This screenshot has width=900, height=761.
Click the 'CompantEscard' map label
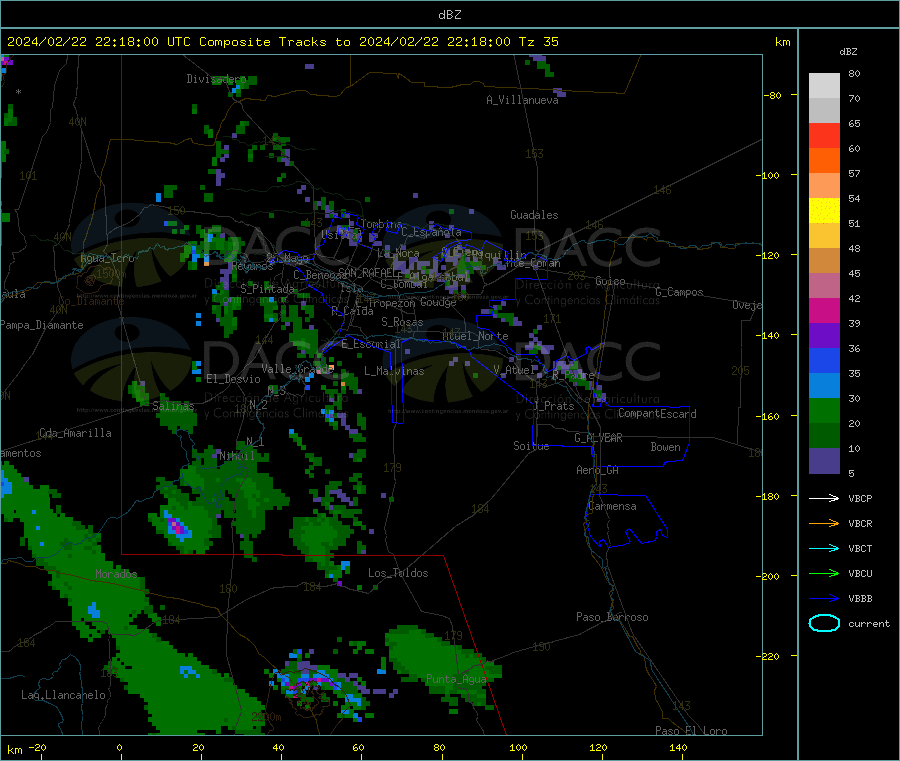657,414
